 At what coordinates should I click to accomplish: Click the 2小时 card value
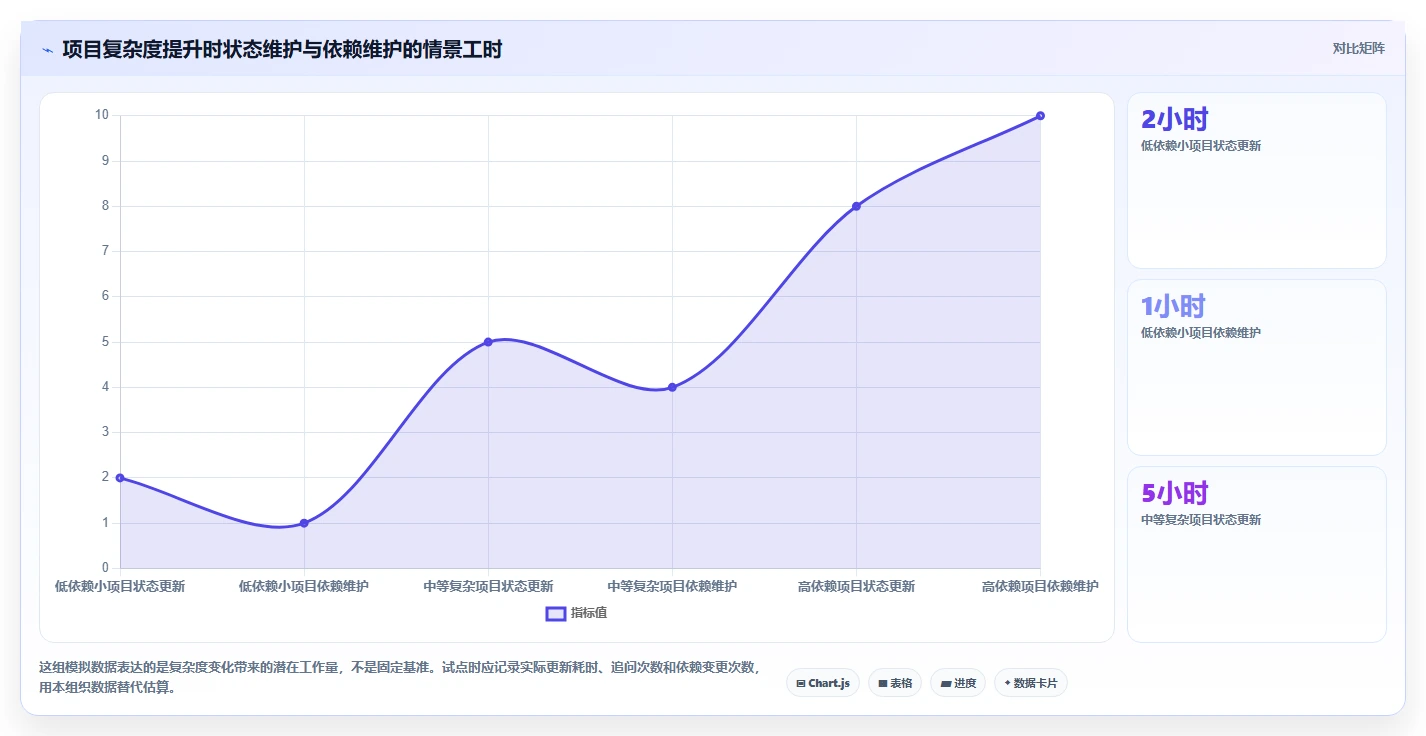[1174, 120]
